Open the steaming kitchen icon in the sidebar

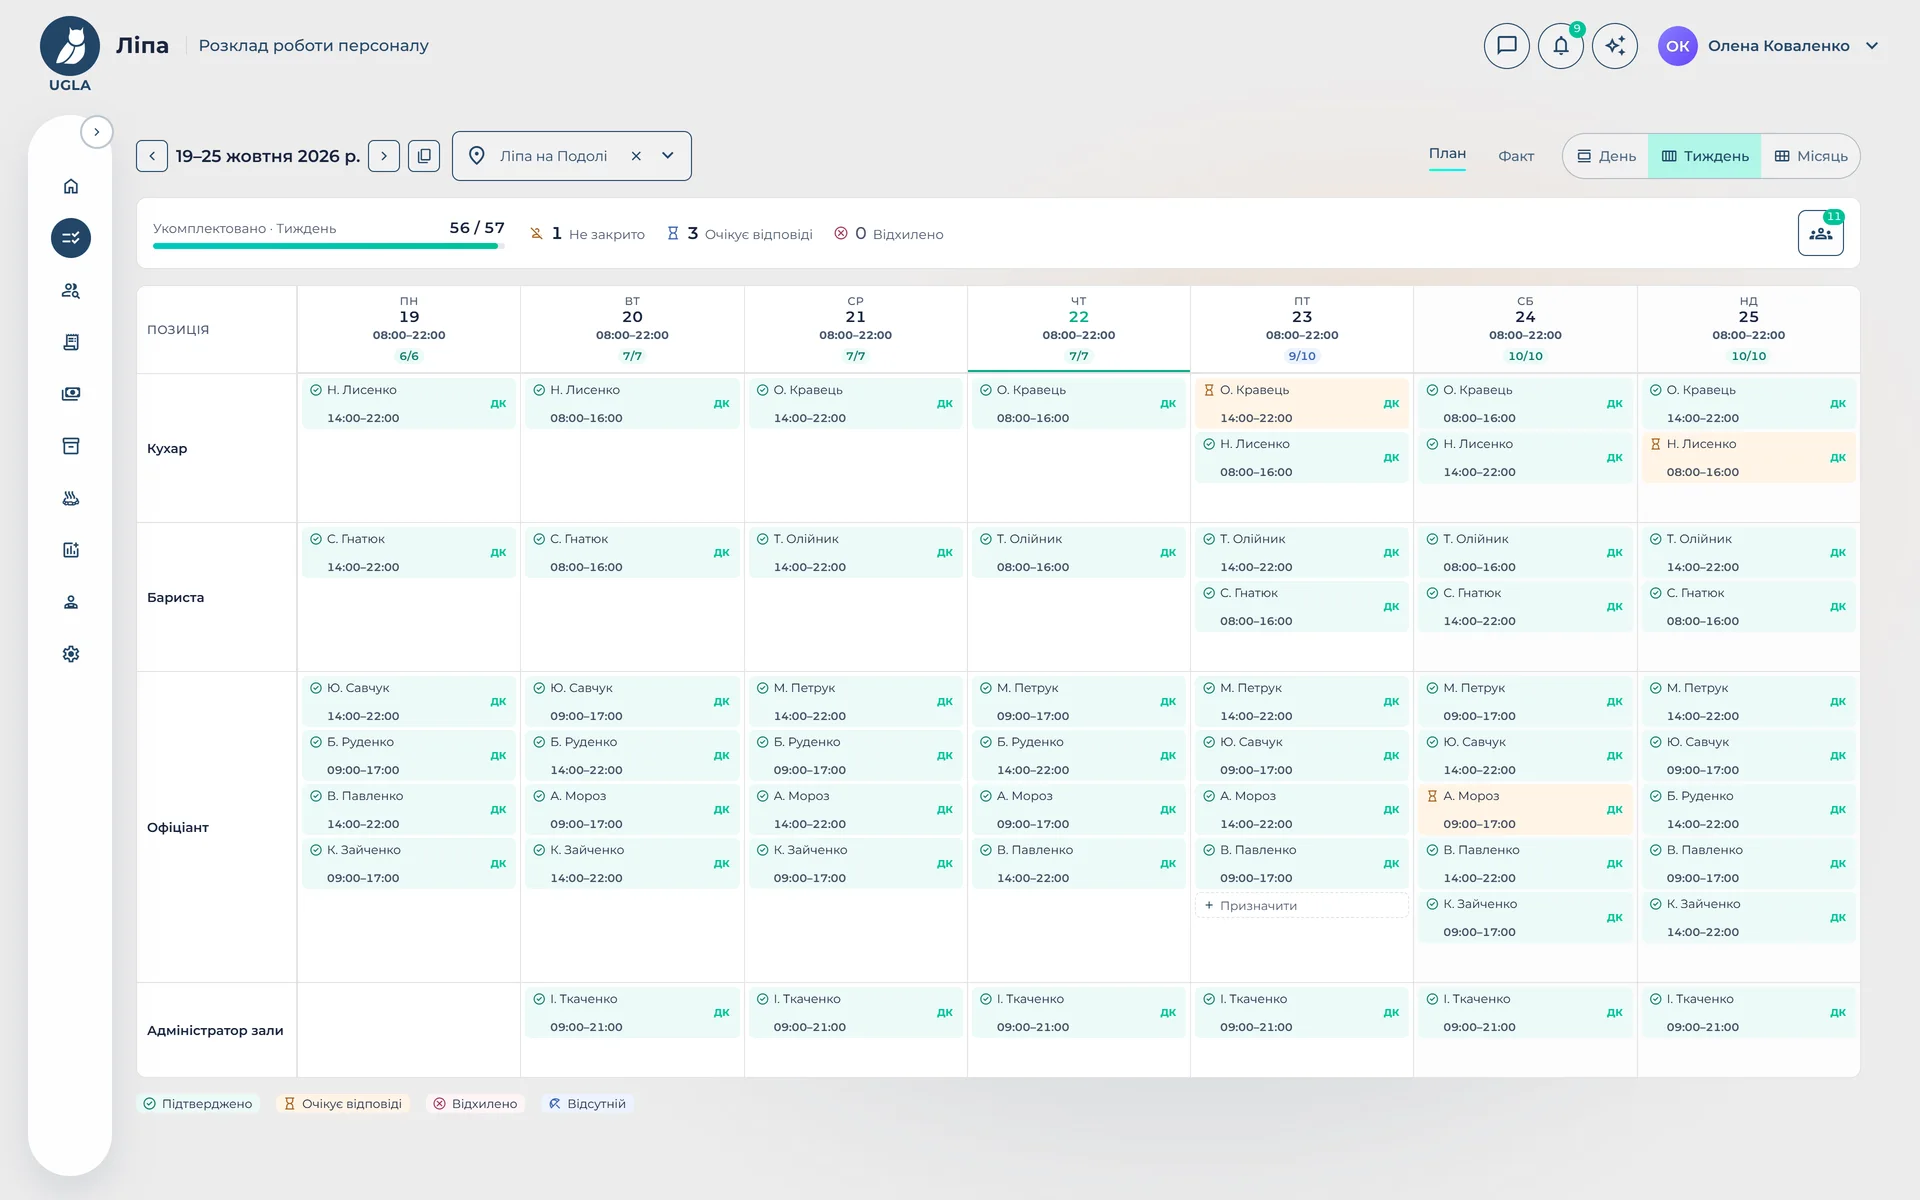pos(71,498)
